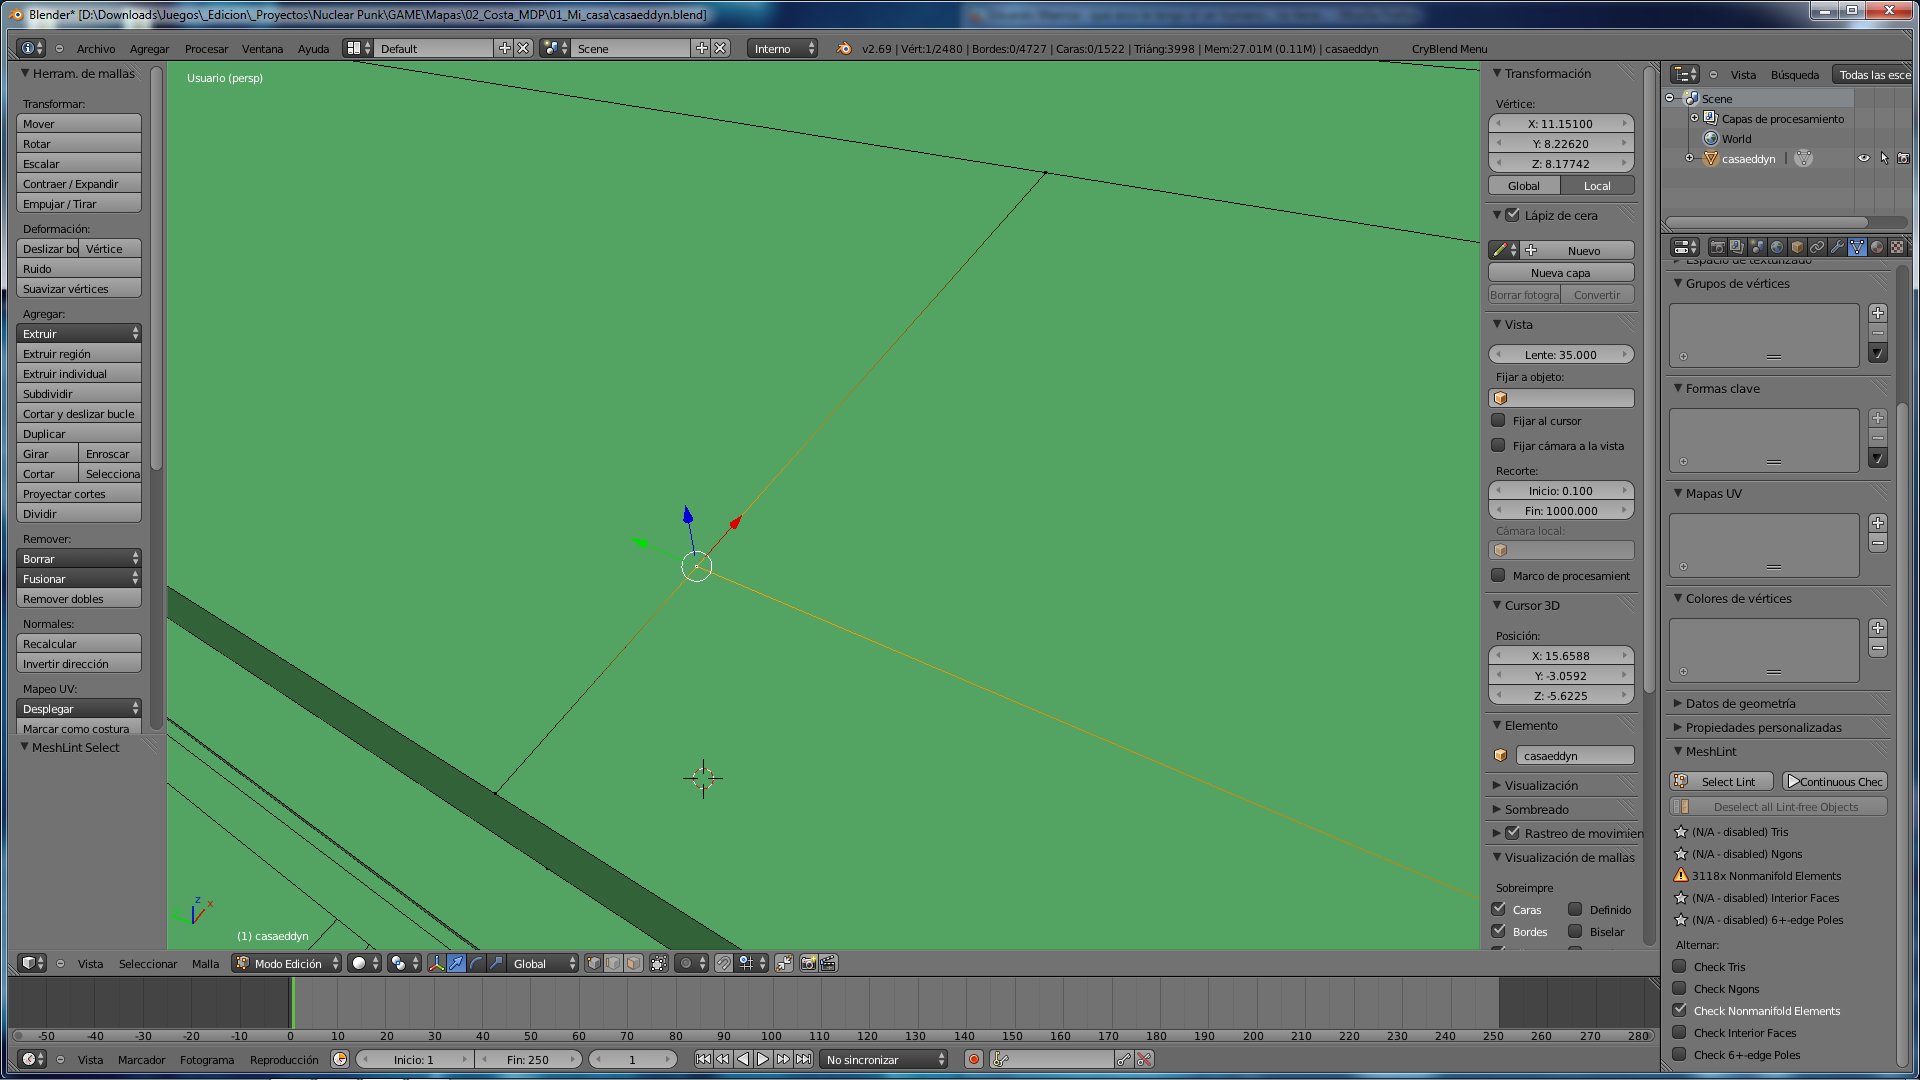The image size is (1920, 1080).
Task: Enable Check Tris checkbox
Action: coord(1680,967)
